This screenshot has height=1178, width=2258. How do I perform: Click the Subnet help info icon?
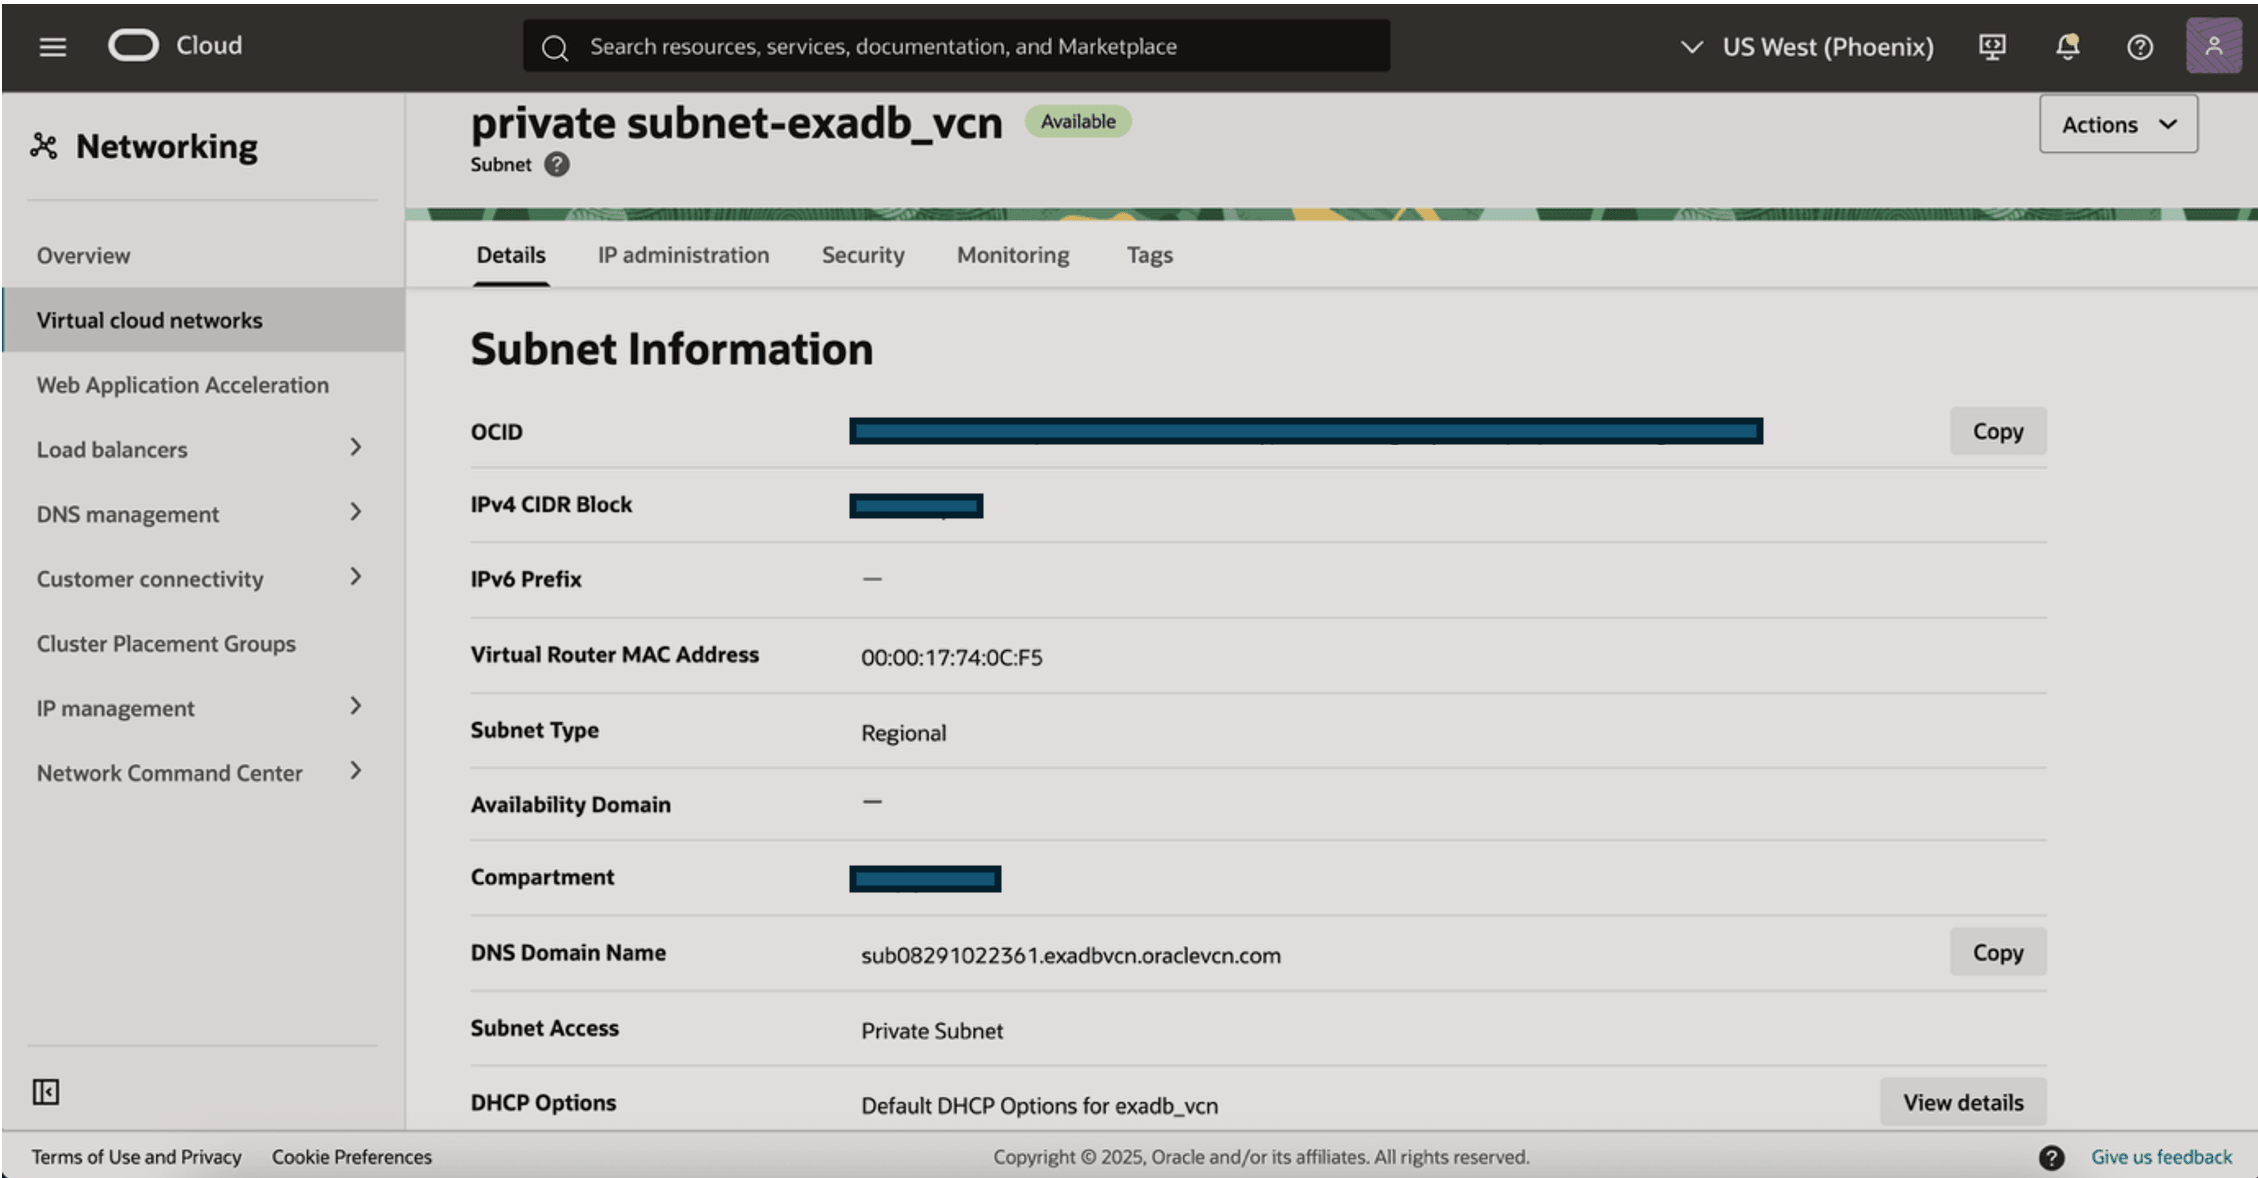click(557, 164)
